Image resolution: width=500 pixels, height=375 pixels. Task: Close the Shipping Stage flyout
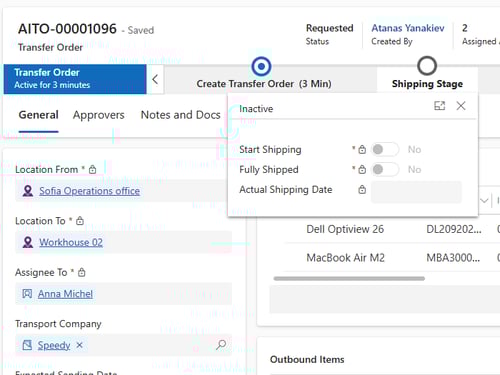[x=461, y=106]
